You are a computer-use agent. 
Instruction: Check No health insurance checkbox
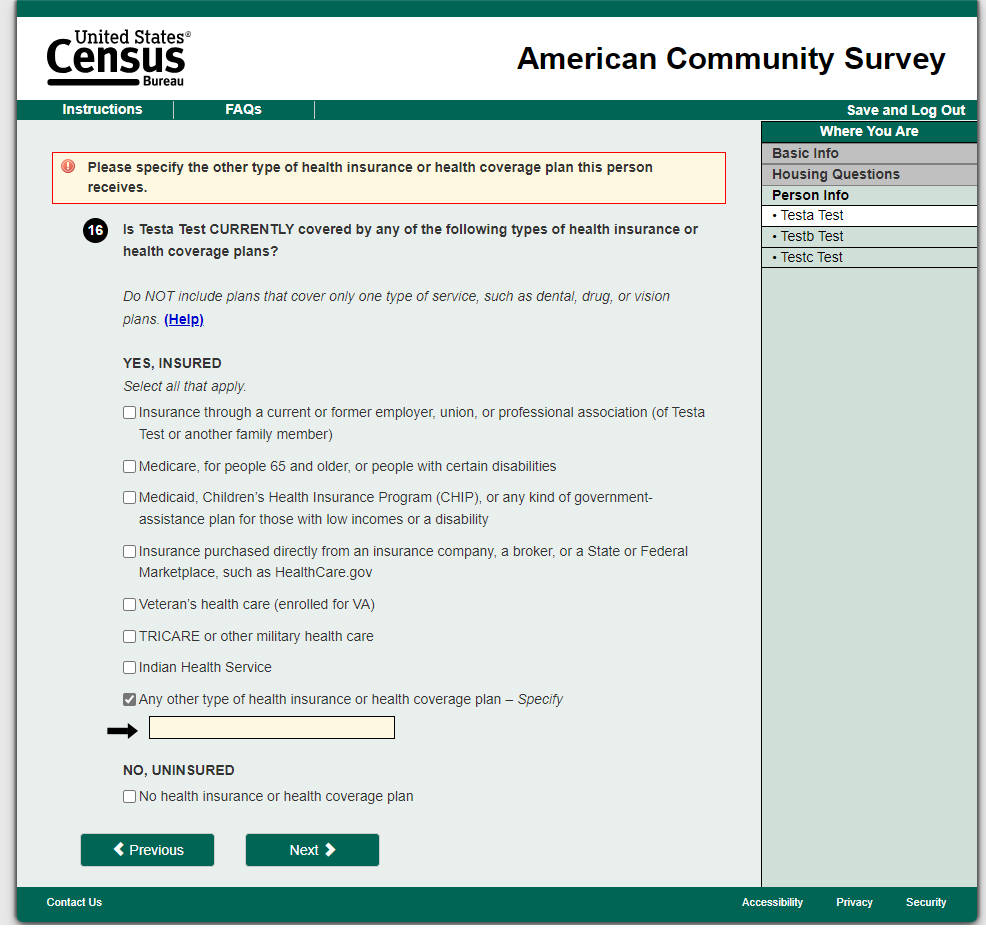pyautogui.click(x=130, y=797)
